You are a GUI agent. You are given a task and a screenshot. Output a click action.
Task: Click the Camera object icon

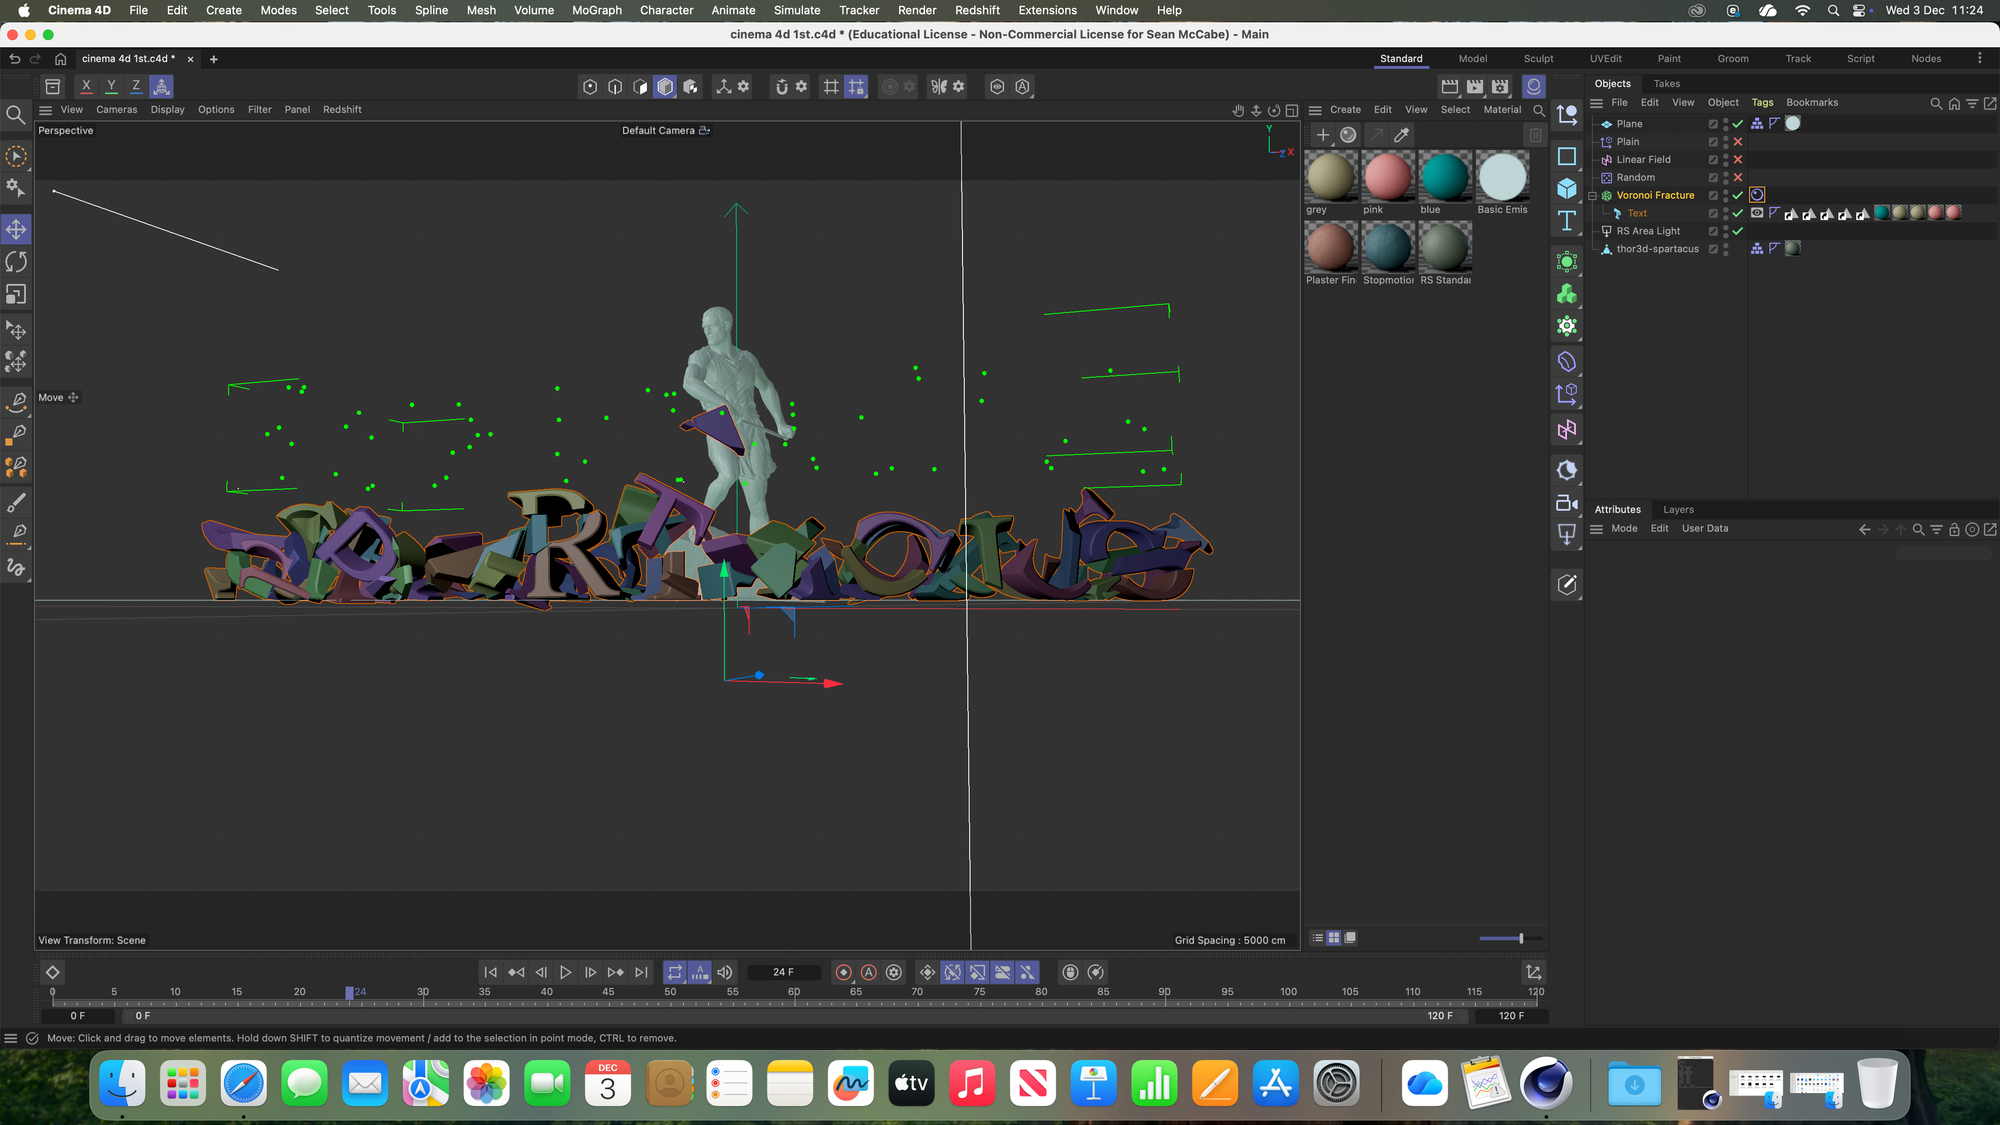[1567, 503]
